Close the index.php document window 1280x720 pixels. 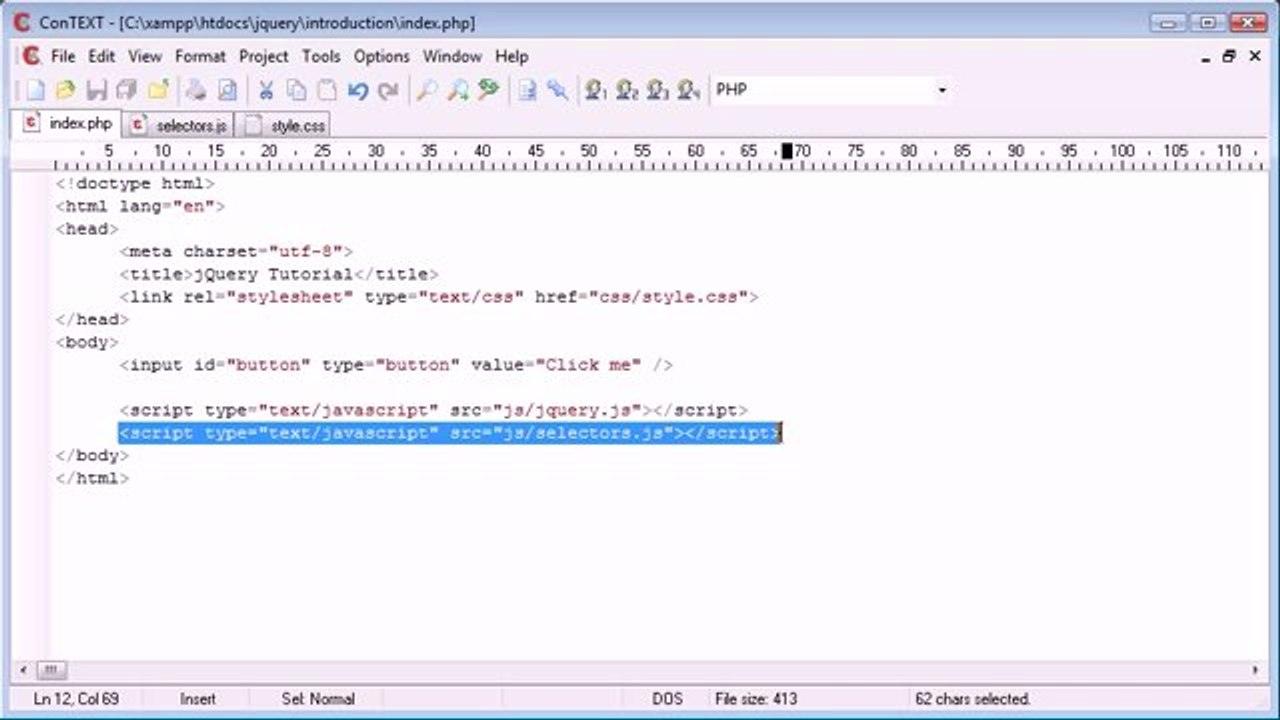(1255, 57)
